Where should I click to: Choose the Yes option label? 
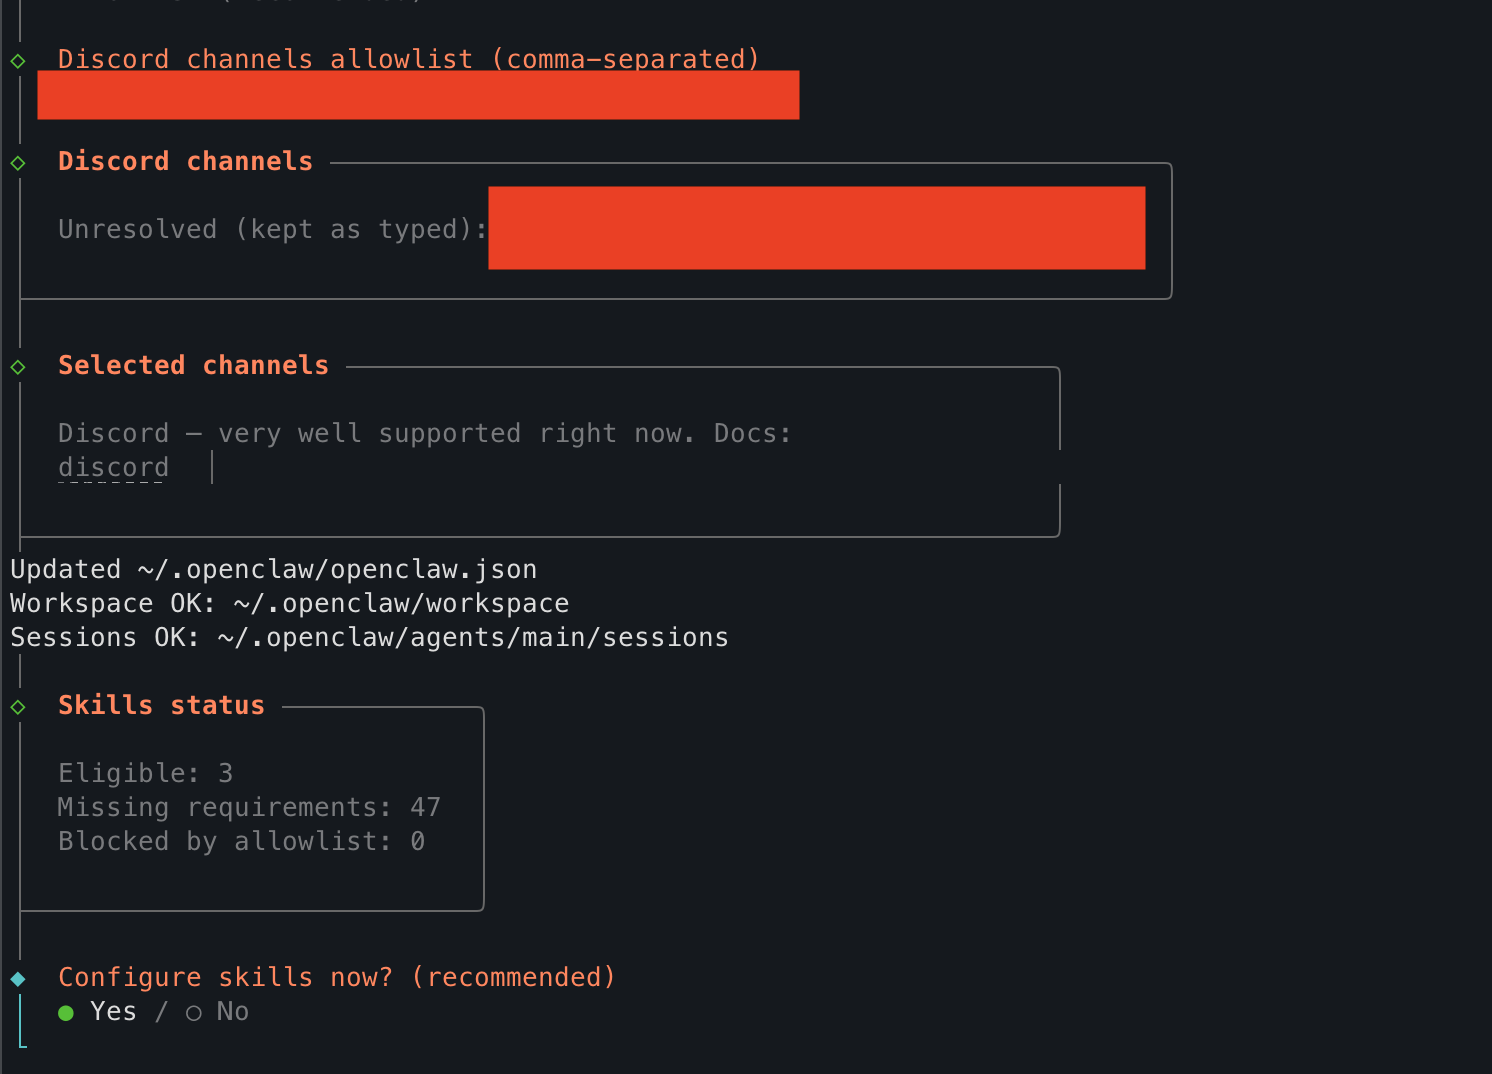tap(113, 1012)
